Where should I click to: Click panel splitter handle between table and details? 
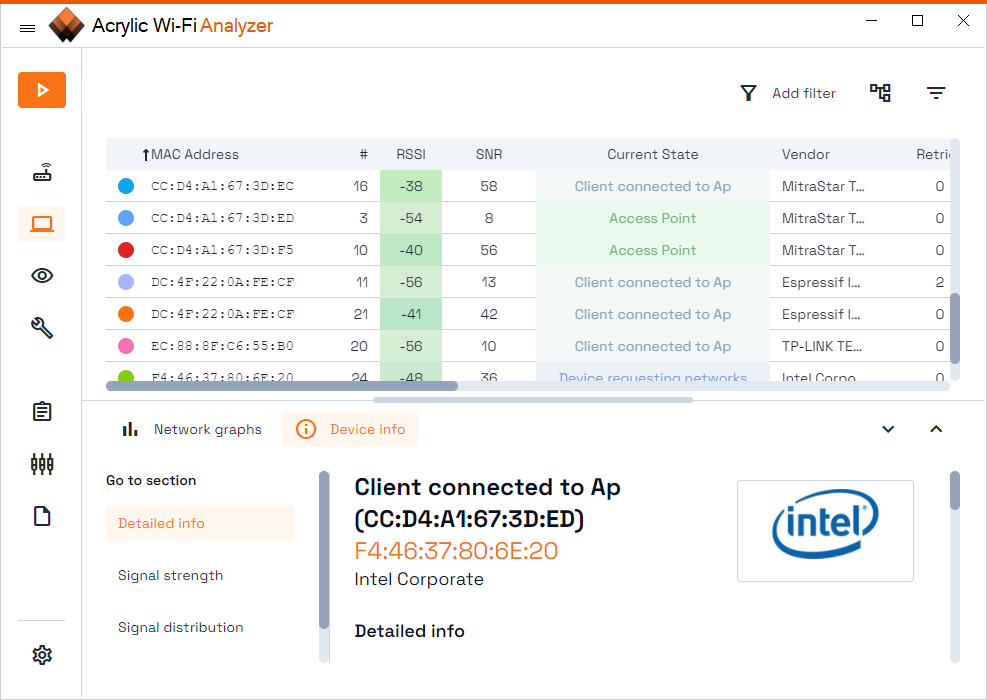533,400
